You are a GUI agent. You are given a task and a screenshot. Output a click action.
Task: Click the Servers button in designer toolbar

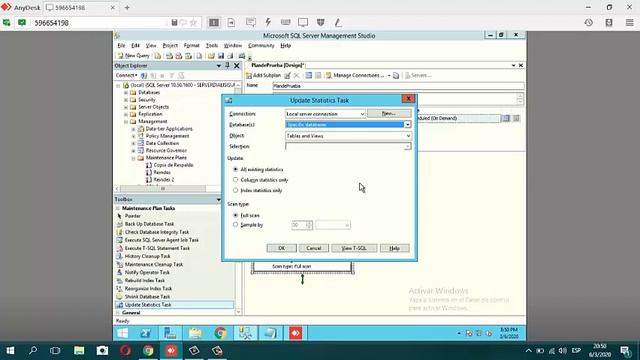[x=418, y=76]
